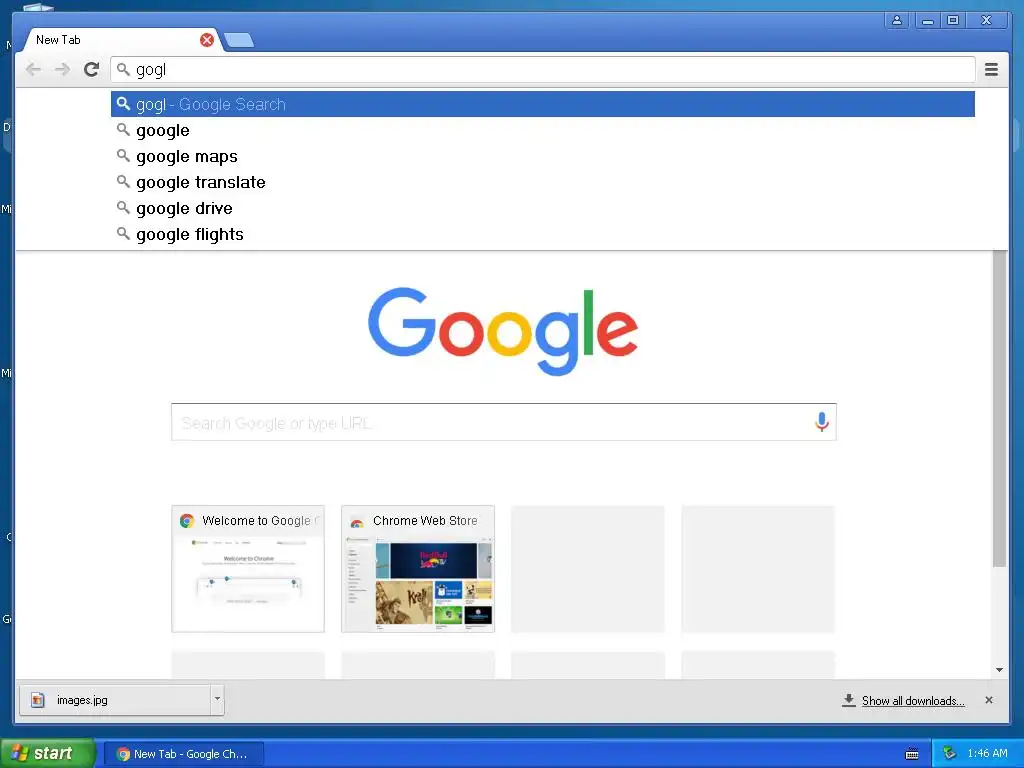
Task: Choose the 'google drive' suggestion
Action: coord(543,208)
